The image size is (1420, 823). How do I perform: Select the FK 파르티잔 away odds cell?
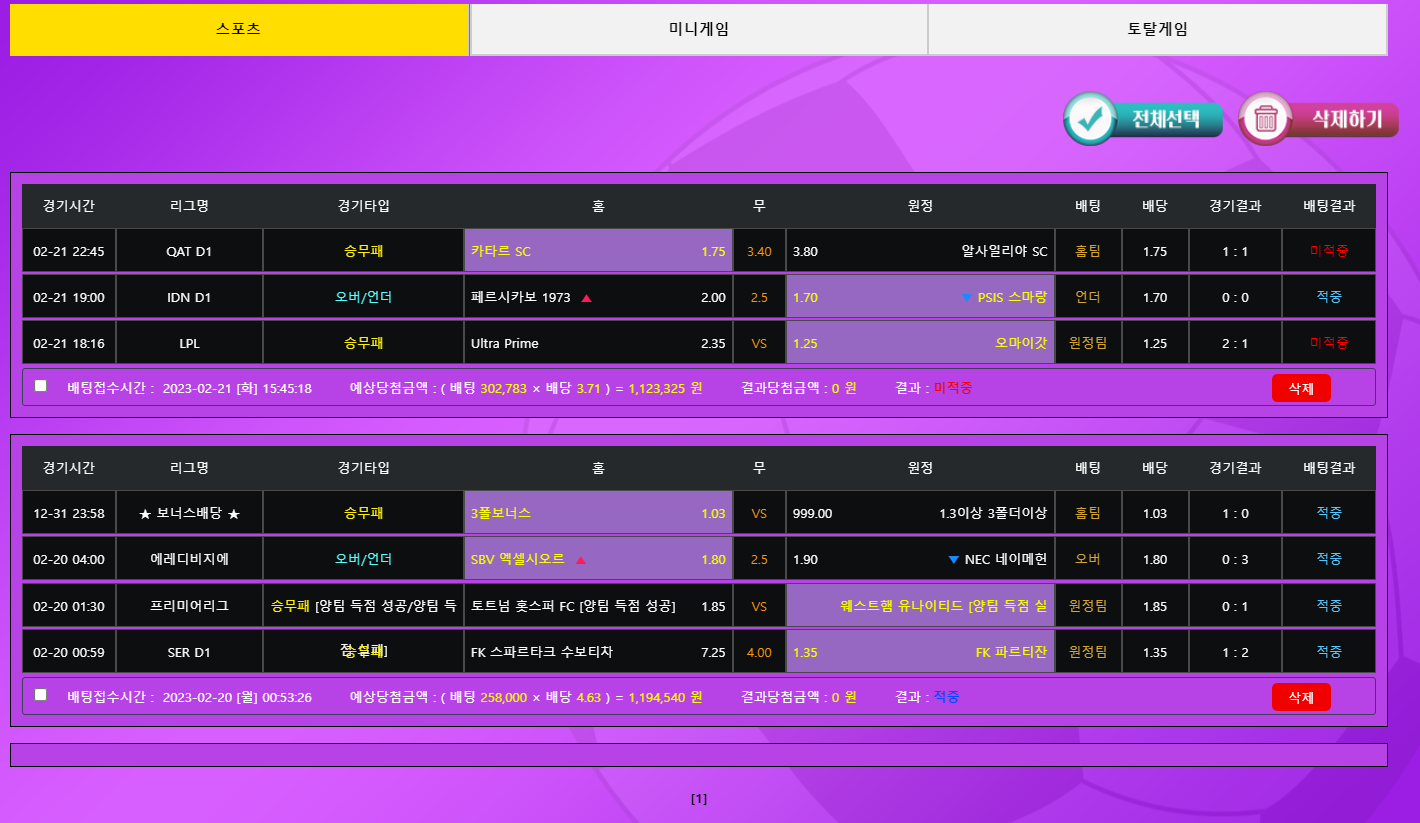click(920, 652)
